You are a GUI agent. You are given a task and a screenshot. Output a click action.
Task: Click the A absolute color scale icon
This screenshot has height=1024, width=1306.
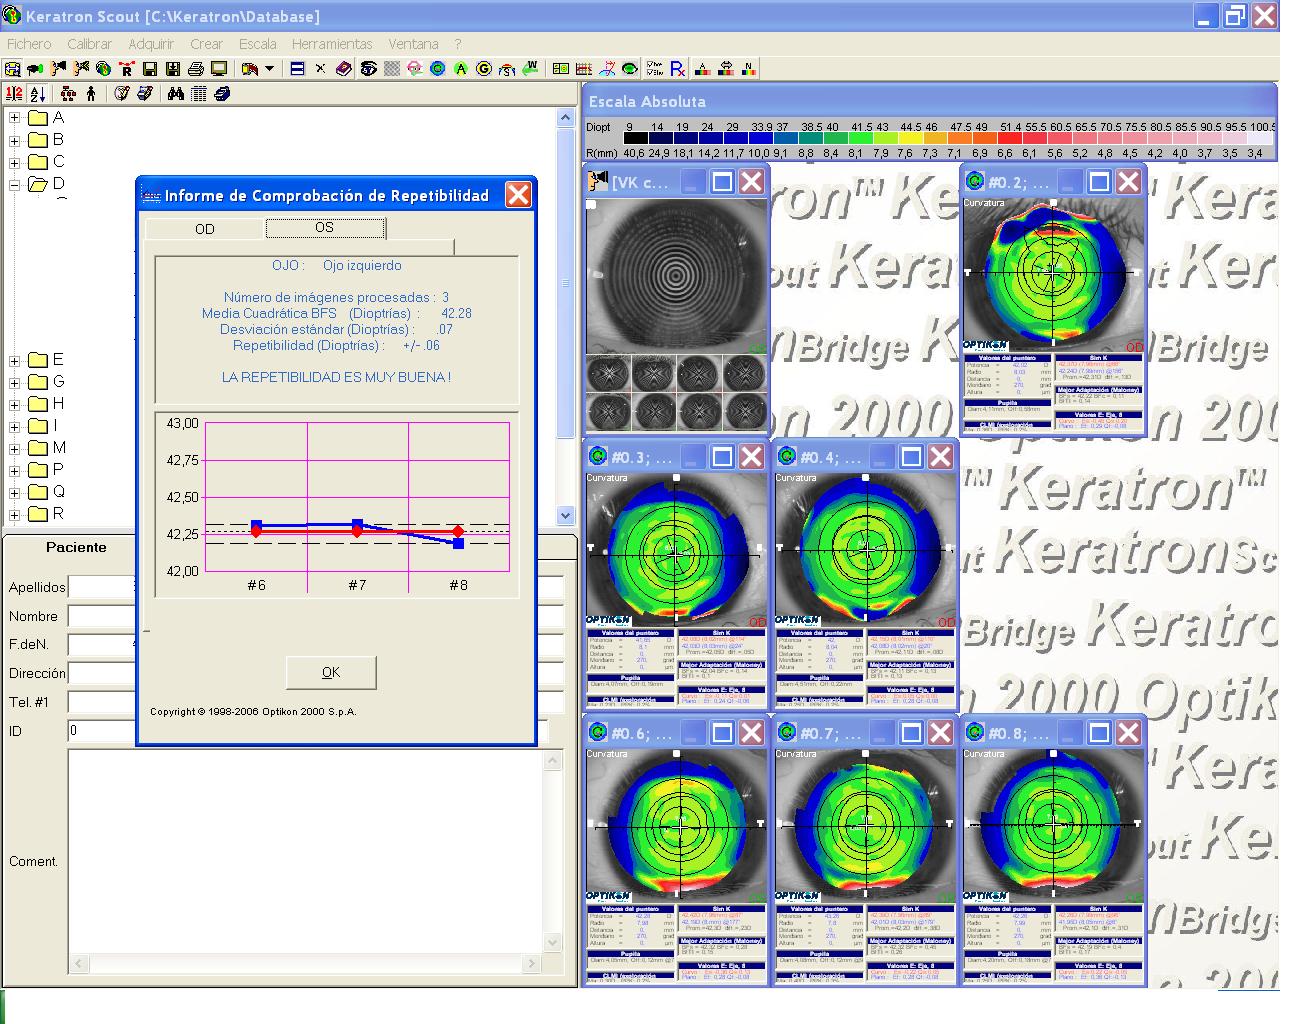[702, 69]
